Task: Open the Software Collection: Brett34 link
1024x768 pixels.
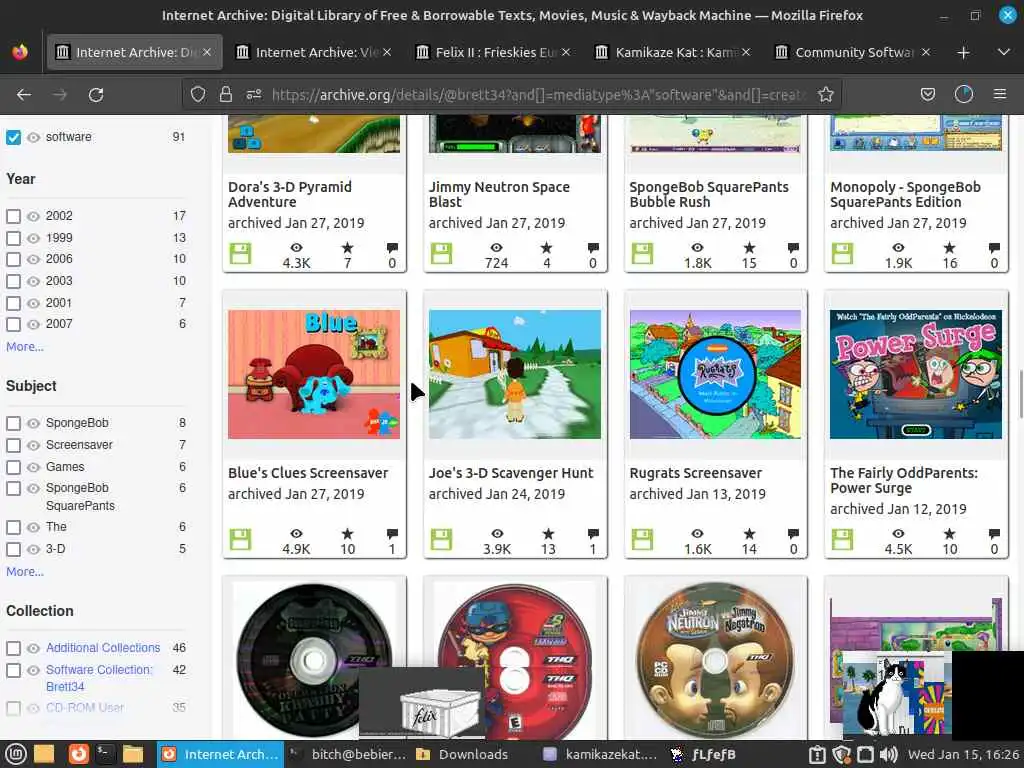Action: click(x=99, y=678)
